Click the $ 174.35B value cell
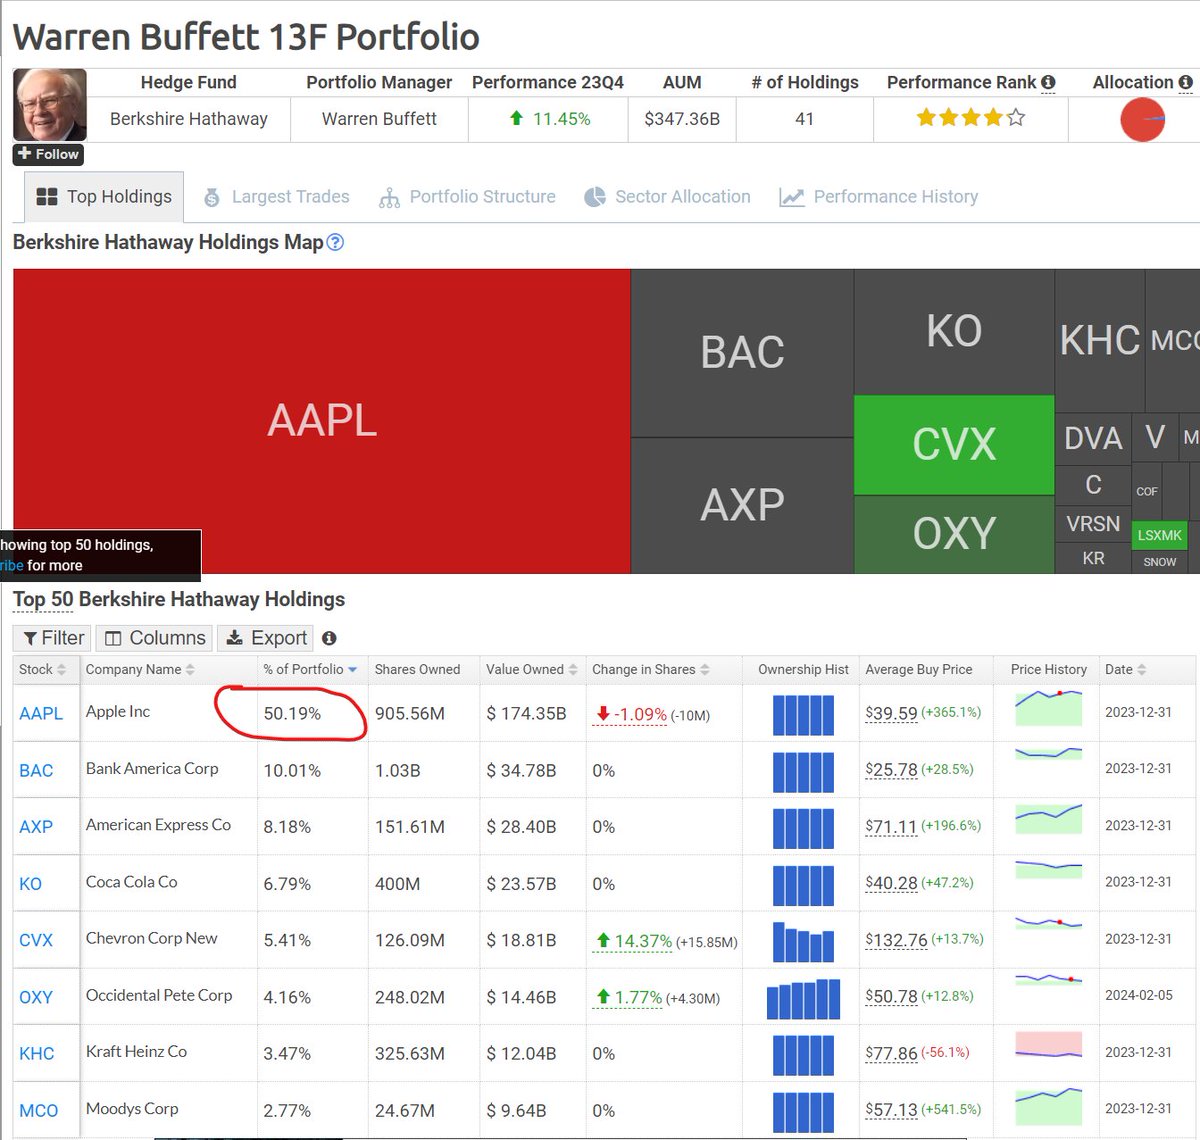 pyautogui.click(x=526, y=714)
